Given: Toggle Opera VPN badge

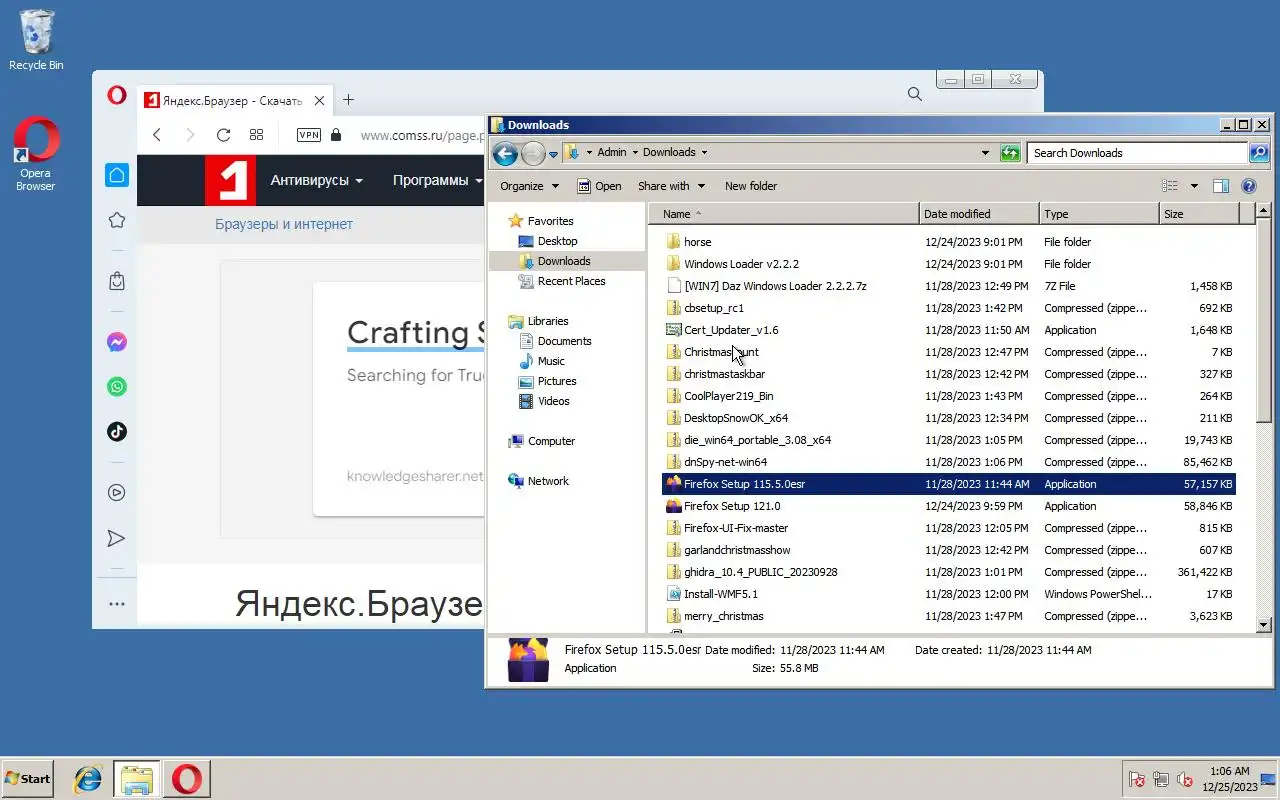Looking at the screenshot, I should click(x=309, y=135).
